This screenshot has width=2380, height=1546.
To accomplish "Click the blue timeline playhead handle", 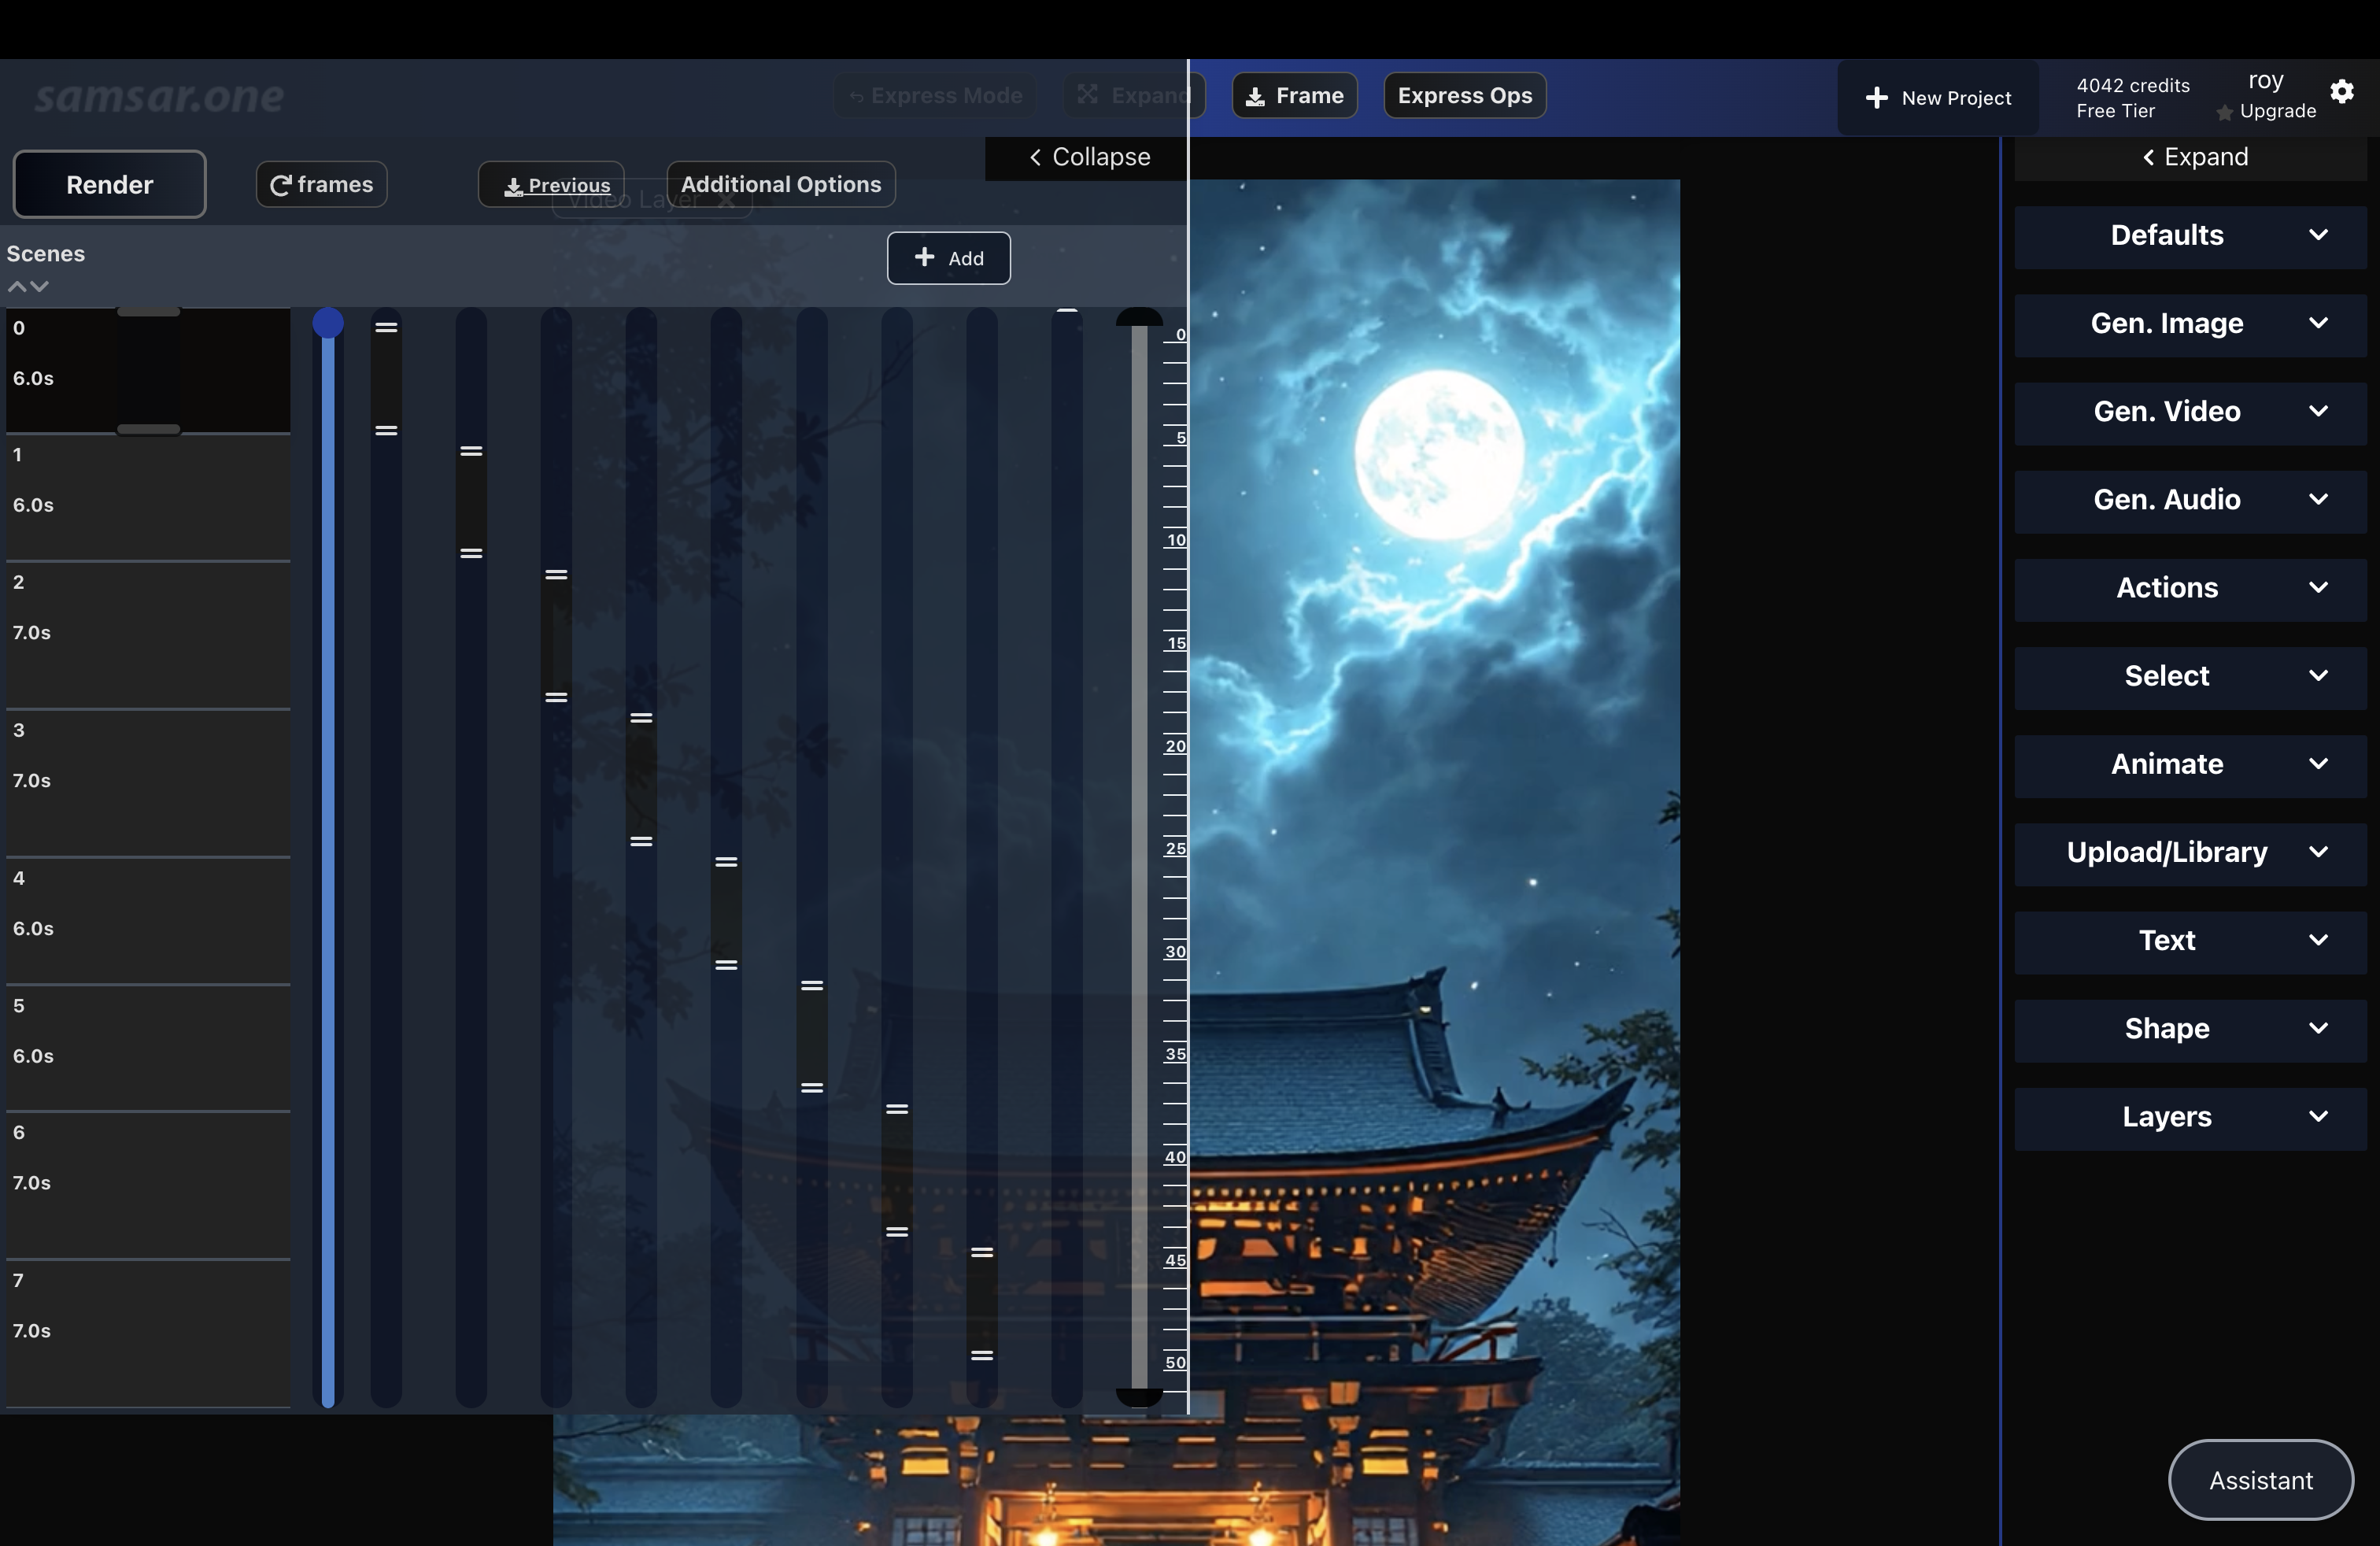I will pos(328,323).
